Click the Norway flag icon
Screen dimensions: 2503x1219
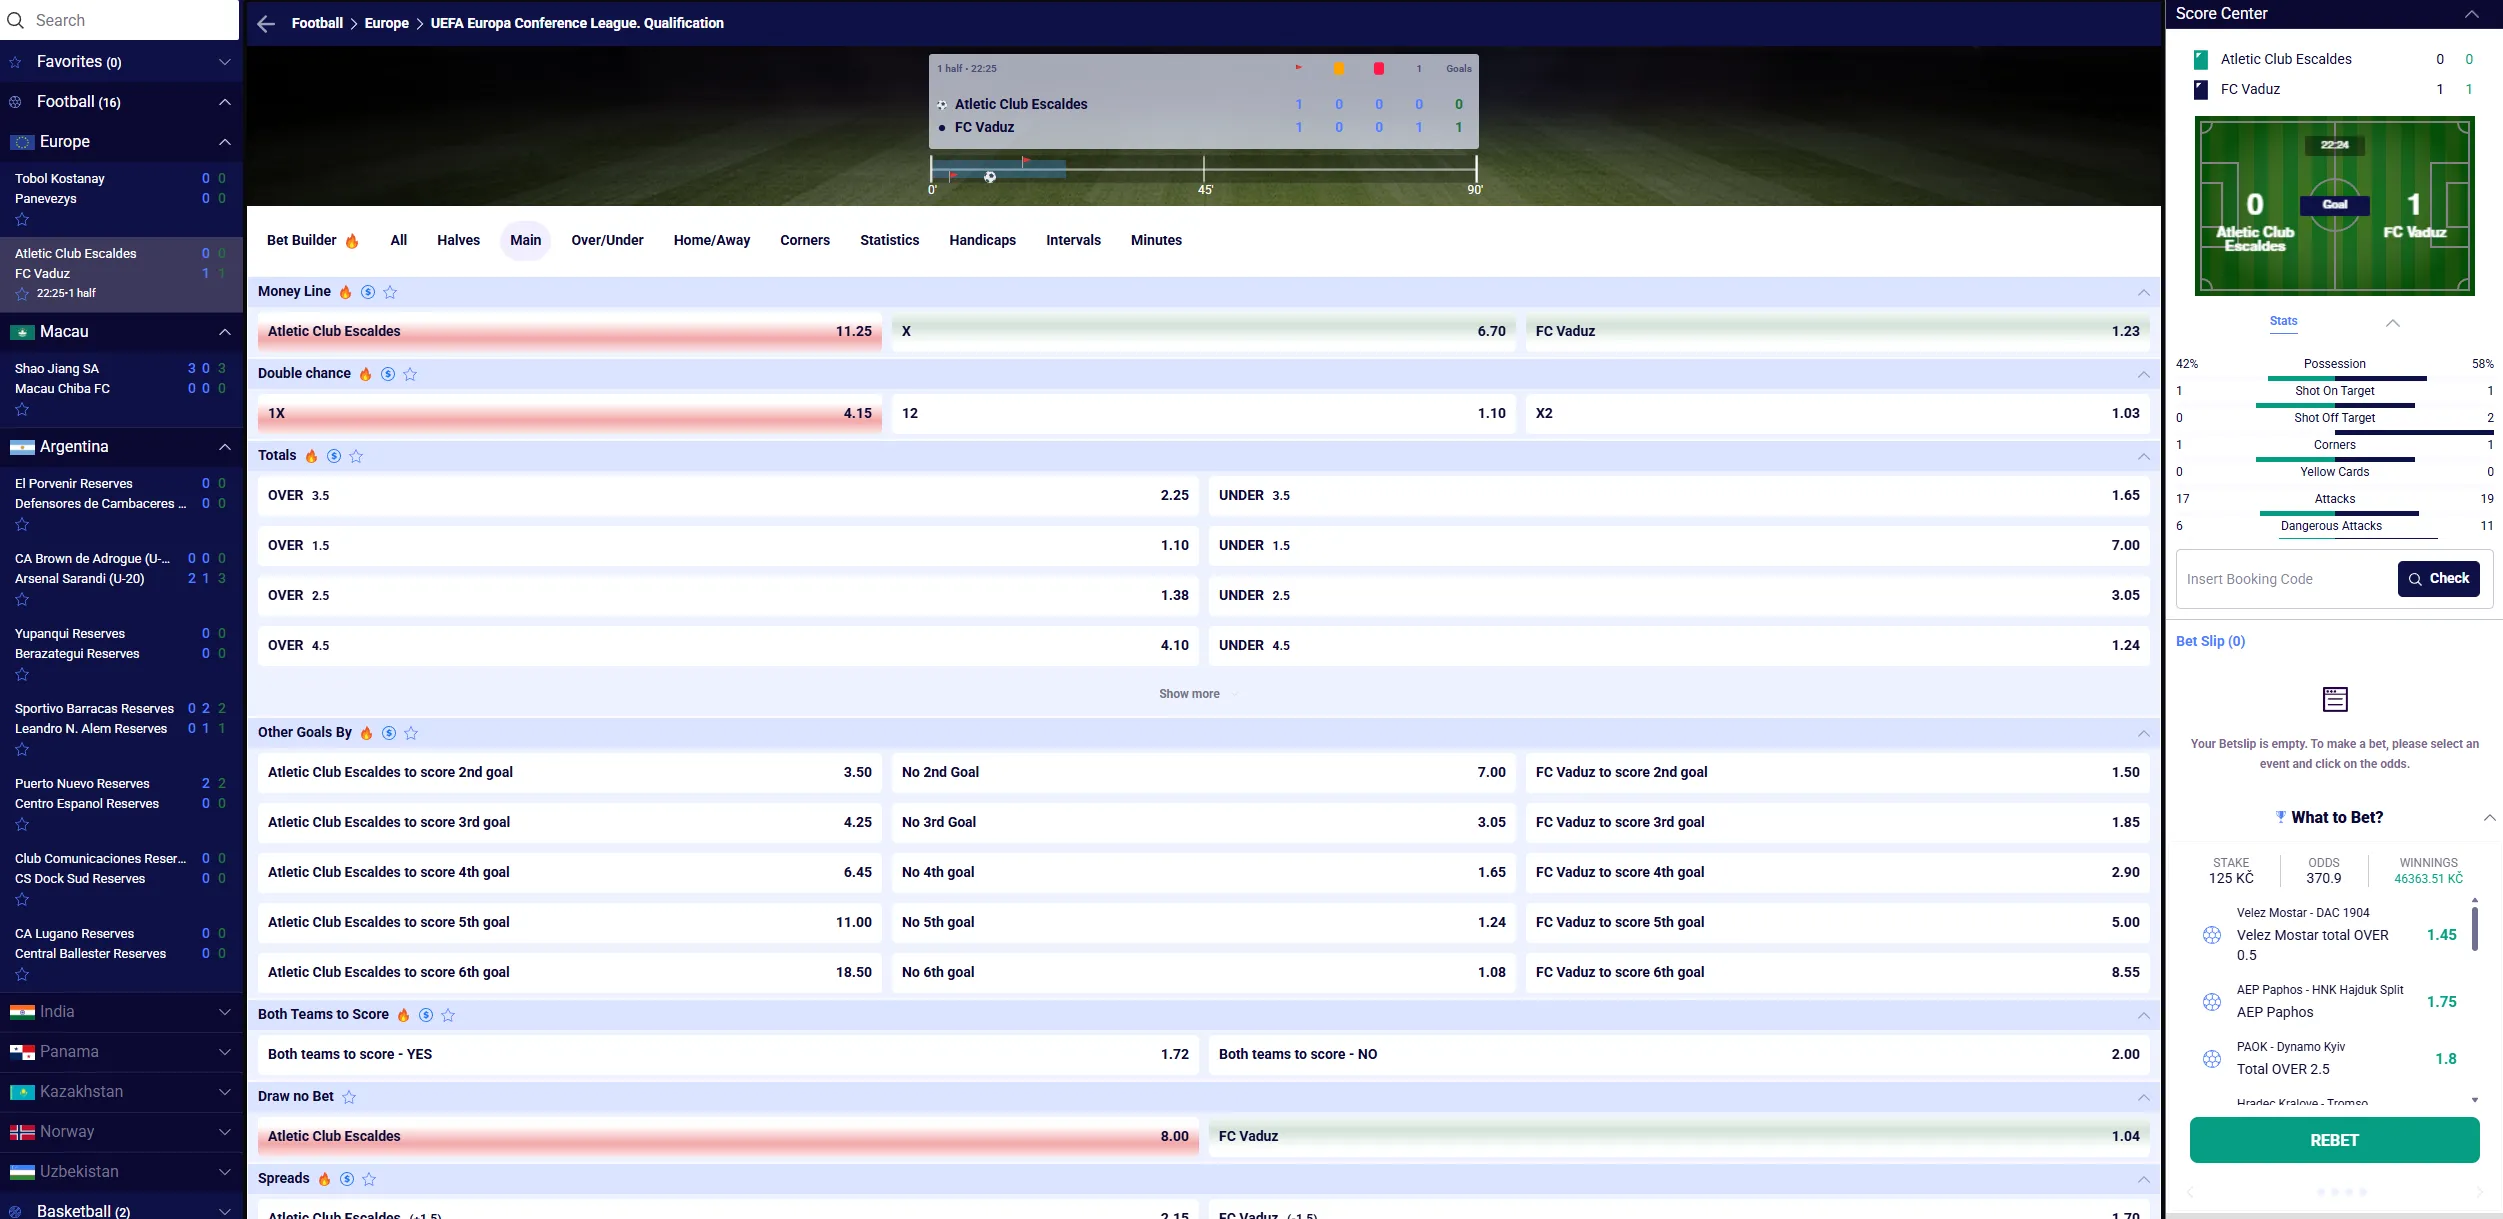[22, 1132]
